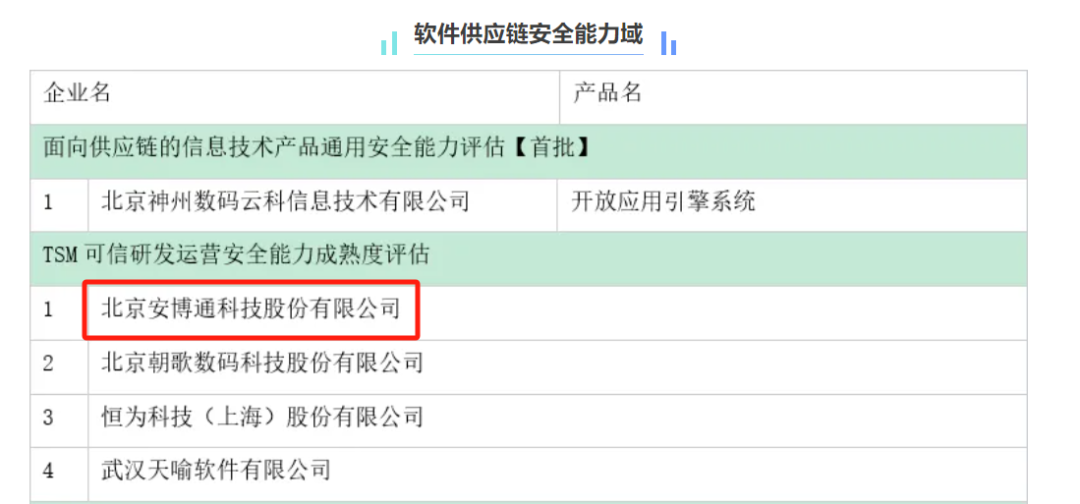Open the red-outlined 北京安博通科技股份有限公司 entry
Image resolution: width=1080 pixels, height=504 pixels.
point(251,310)
